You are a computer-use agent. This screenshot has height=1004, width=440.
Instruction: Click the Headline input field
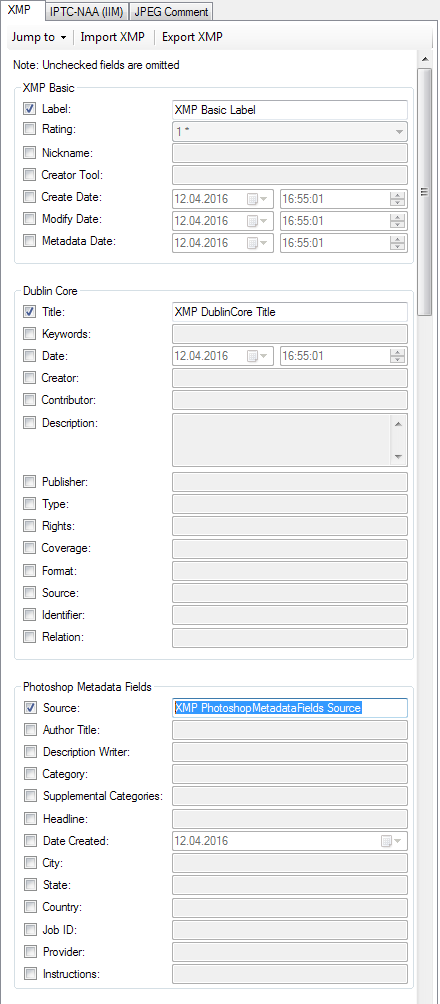[x=290, y=819]
